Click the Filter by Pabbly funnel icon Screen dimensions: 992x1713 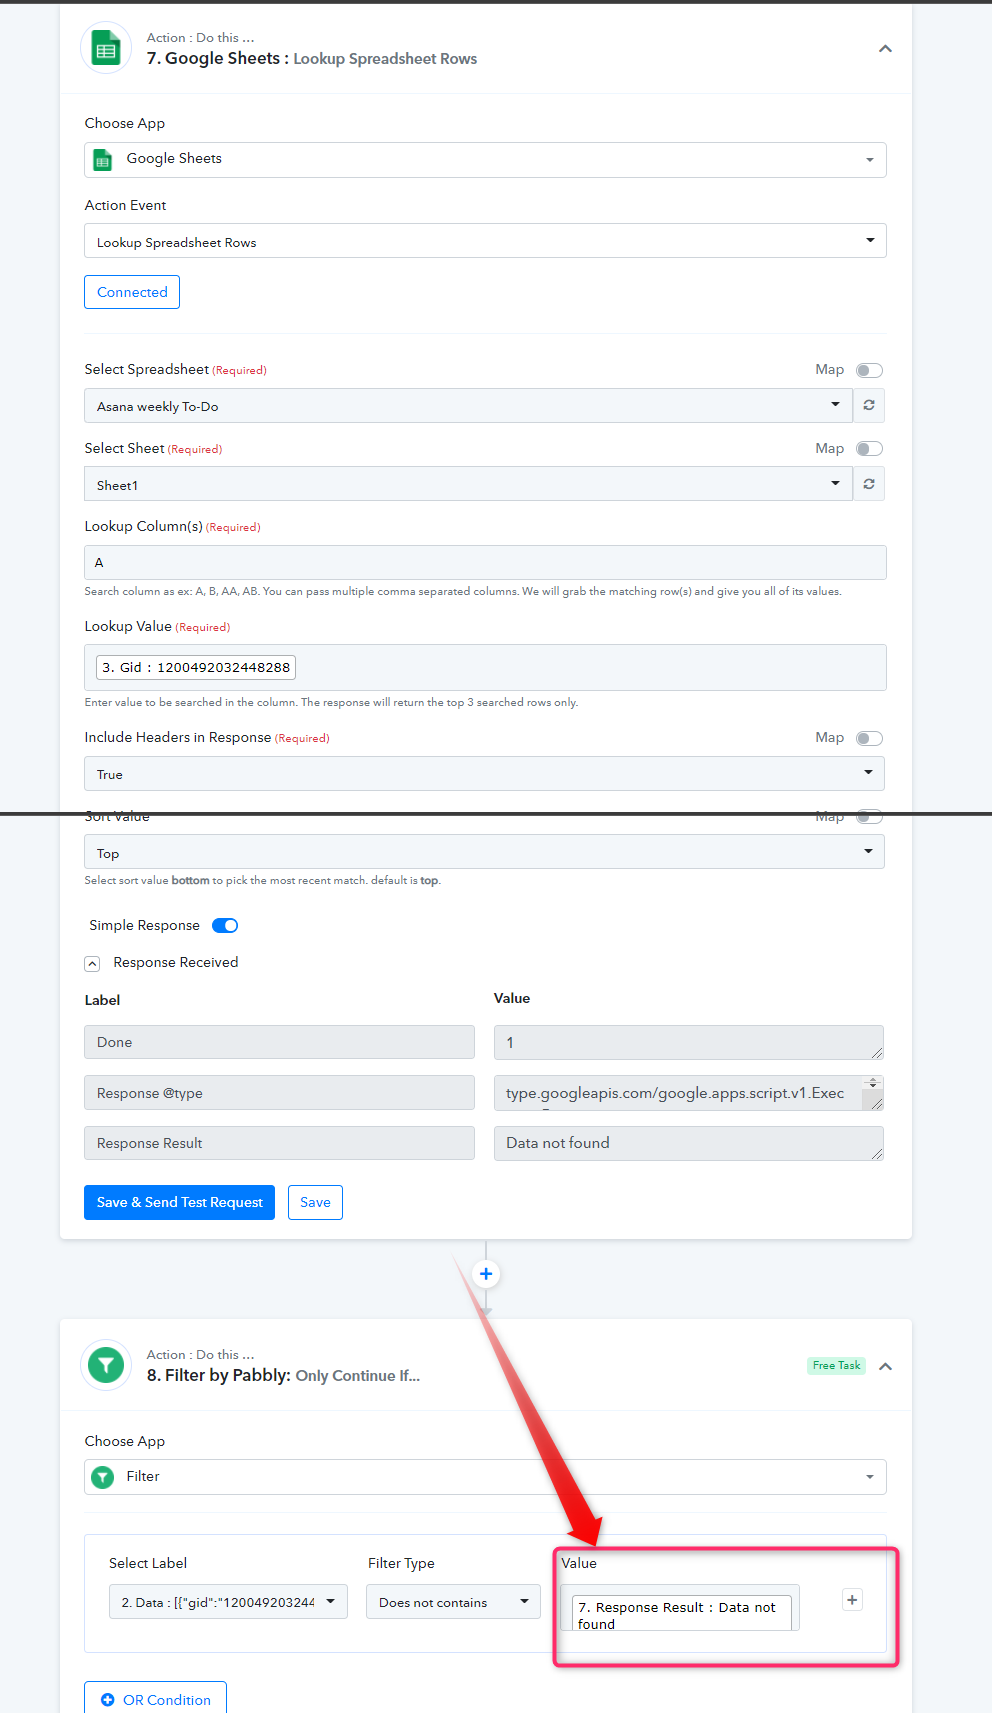[106, 1365]
